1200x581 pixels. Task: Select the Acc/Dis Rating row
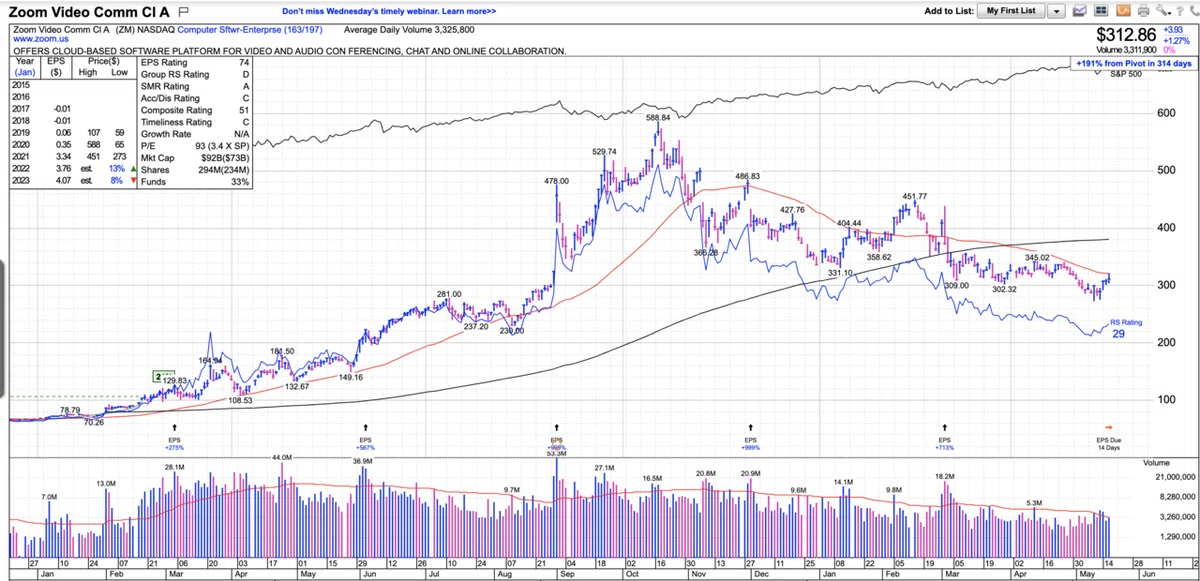pos(195,98)
